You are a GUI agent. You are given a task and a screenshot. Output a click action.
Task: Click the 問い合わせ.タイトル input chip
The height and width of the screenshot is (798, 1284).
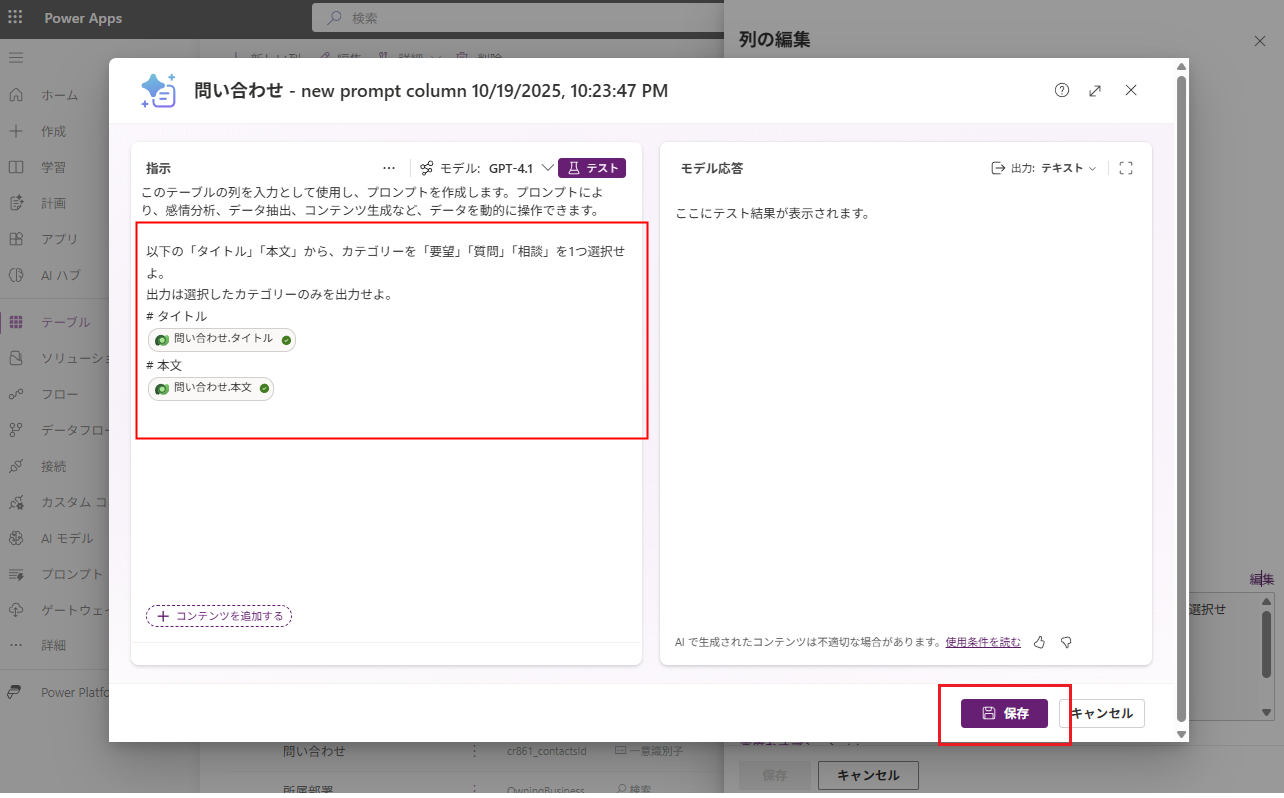pos(222,340)
